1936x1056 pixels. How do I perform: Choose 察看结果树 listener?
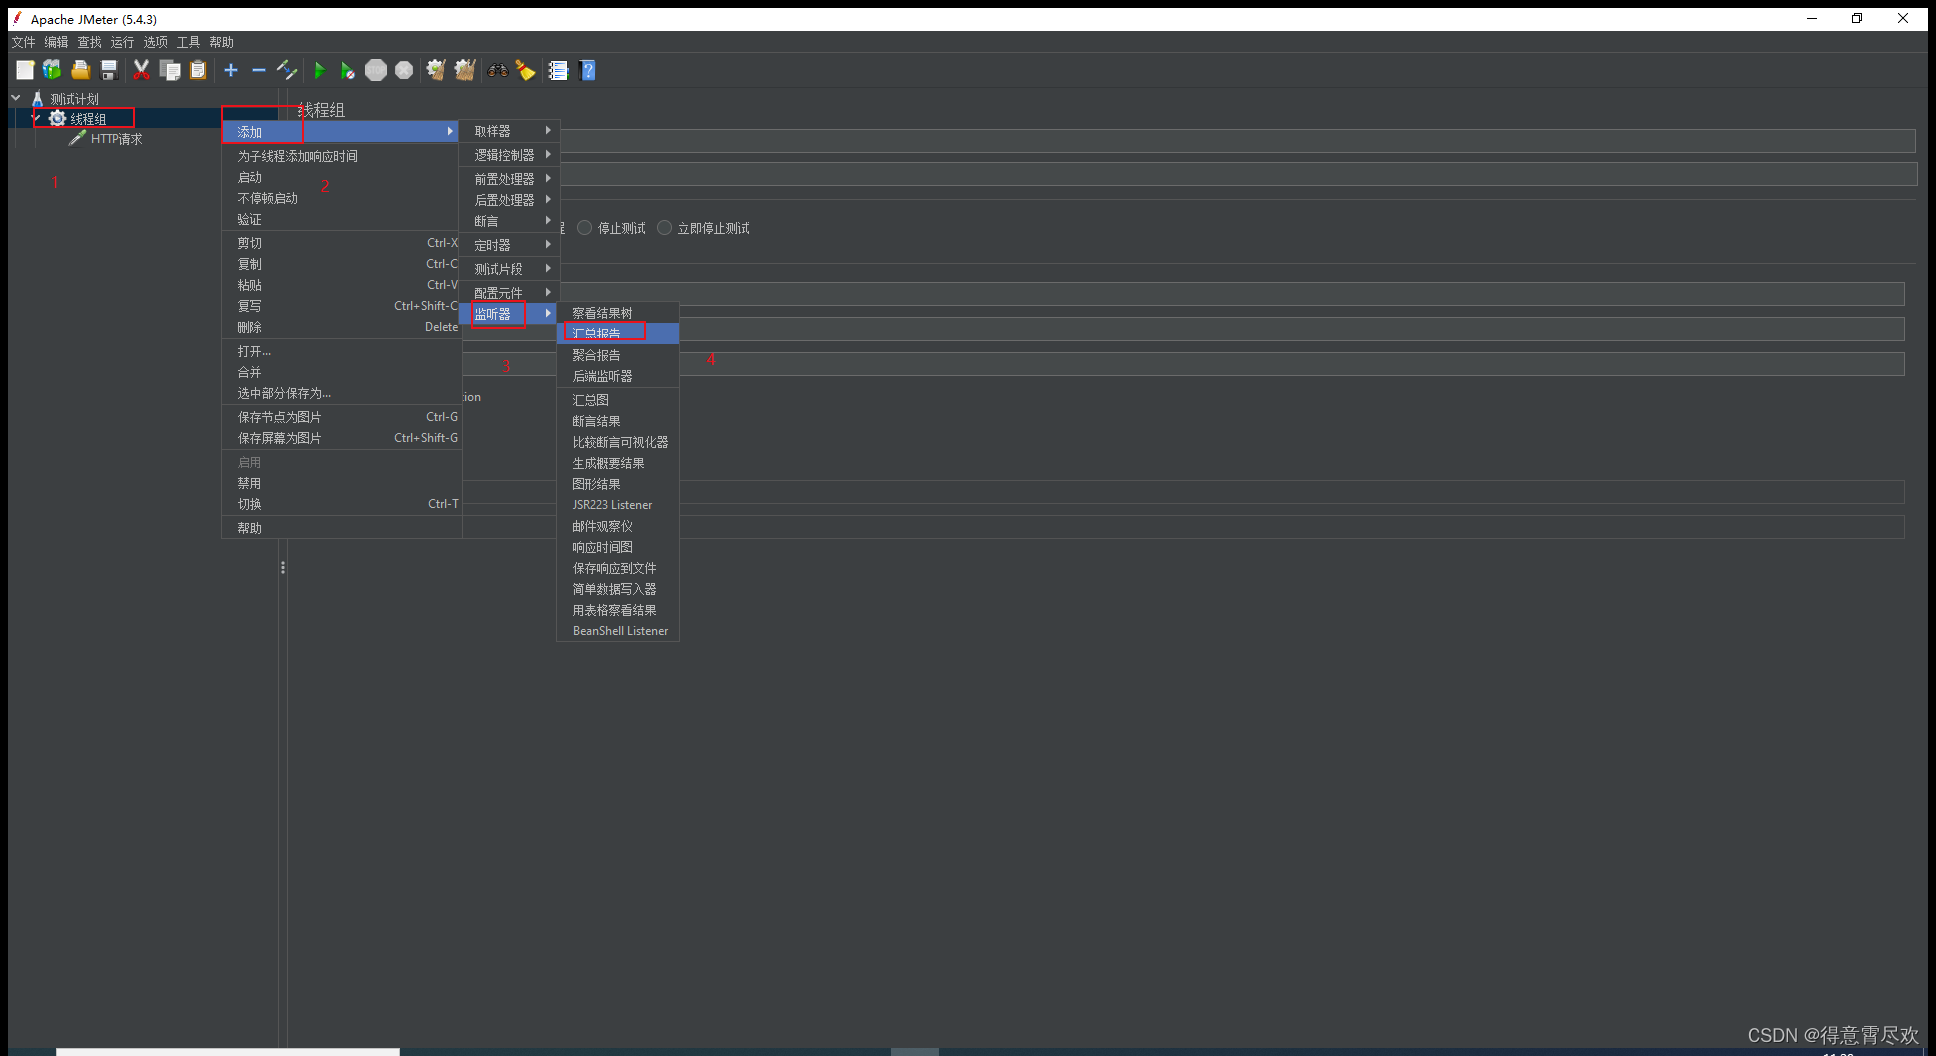tap(618, 313)
